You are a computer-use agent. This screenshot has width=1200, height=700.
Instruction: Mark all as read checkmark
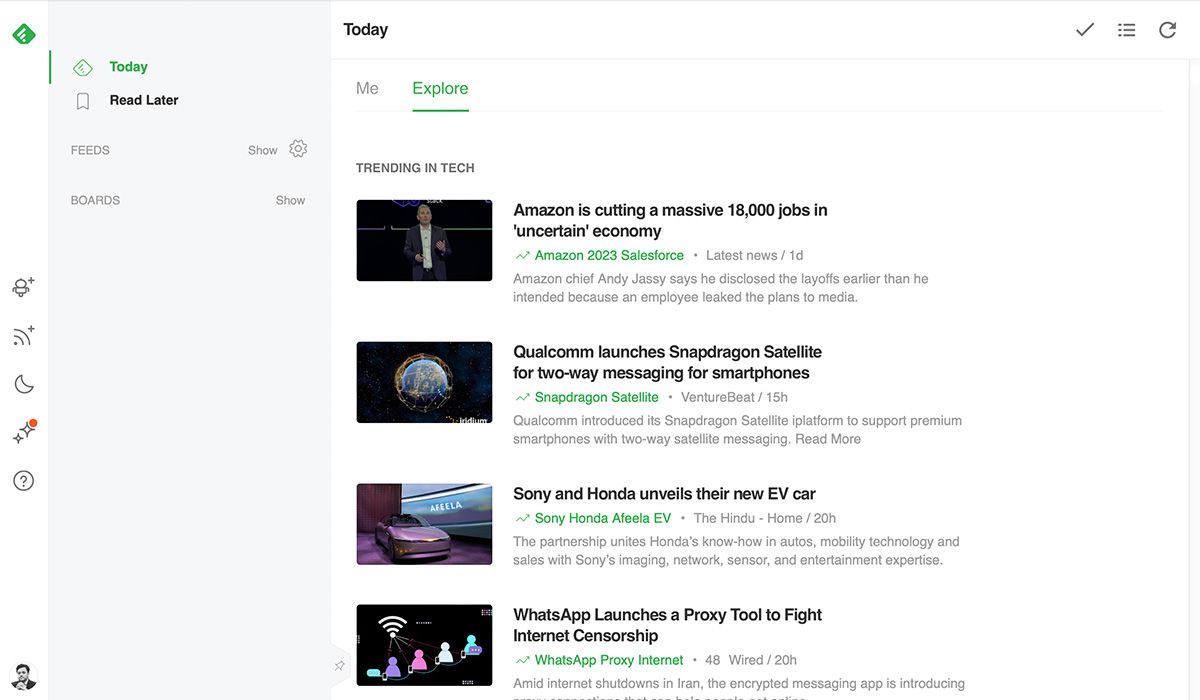pyautogui.click(x=1085, y=30)
